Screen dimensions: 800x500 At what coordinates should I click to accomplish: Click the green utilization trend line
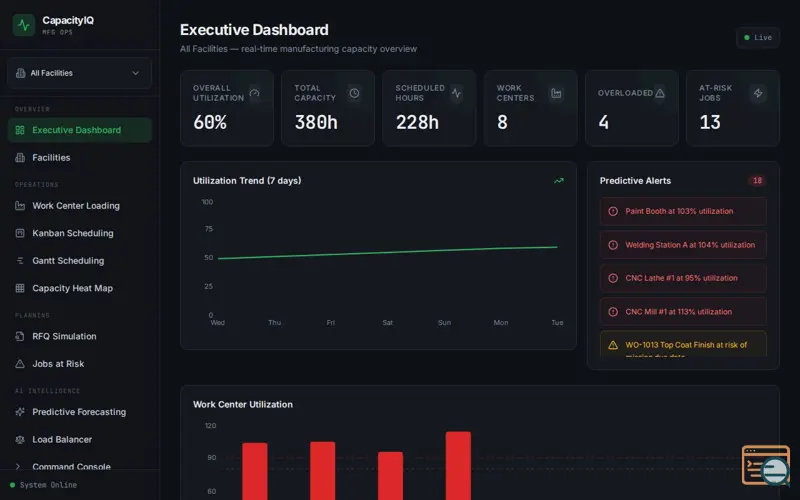tap(388, 253)
